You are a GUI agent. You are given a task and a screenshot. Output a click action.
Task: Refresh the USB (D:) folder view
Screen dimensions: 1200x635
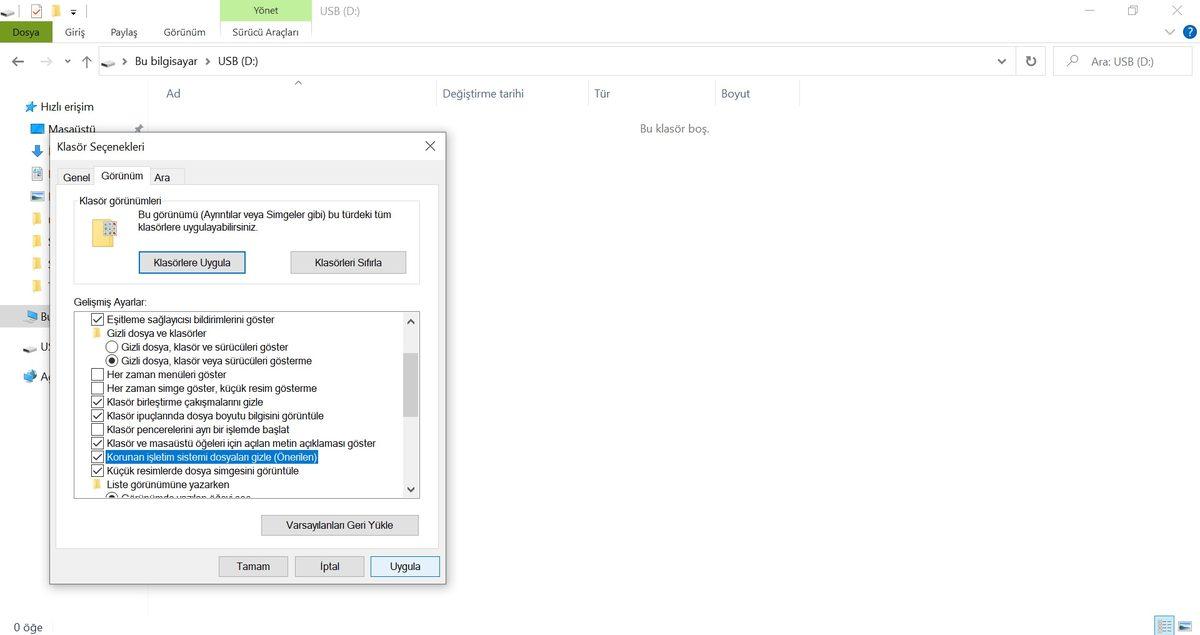click(1031, 62)
